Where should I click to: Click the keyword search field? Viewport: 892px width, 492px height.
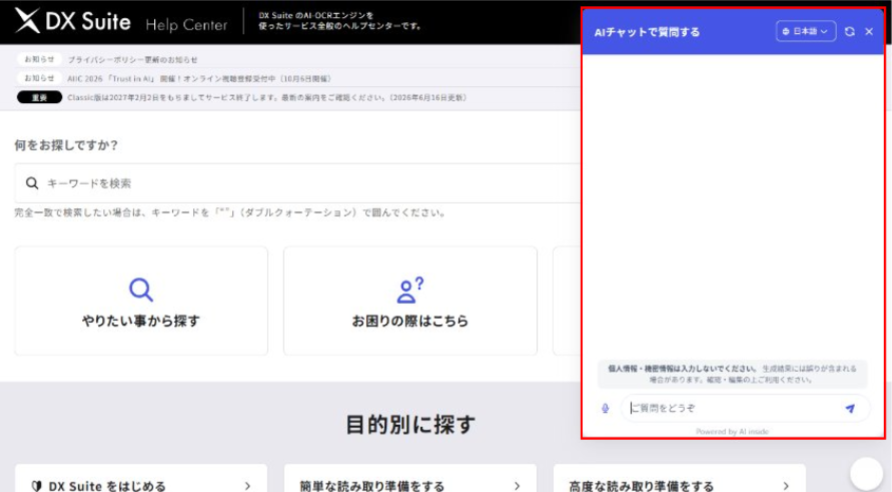pos(298,183)
